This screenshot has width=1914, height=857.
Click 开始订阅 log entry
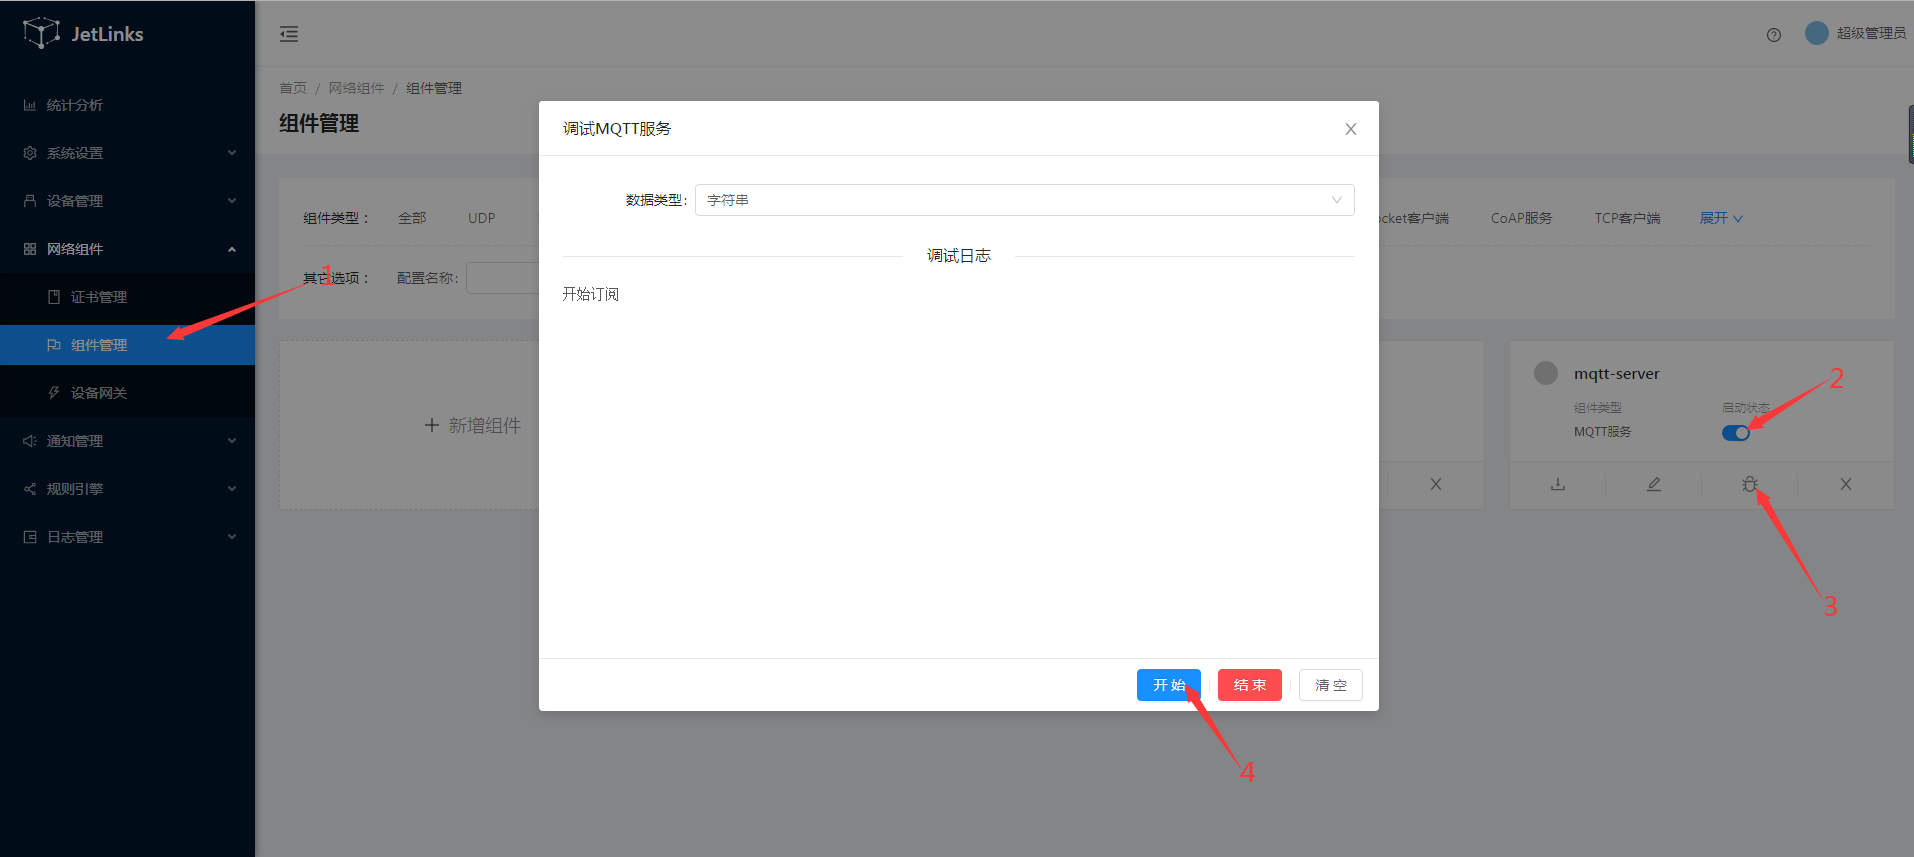pos(591,294)
